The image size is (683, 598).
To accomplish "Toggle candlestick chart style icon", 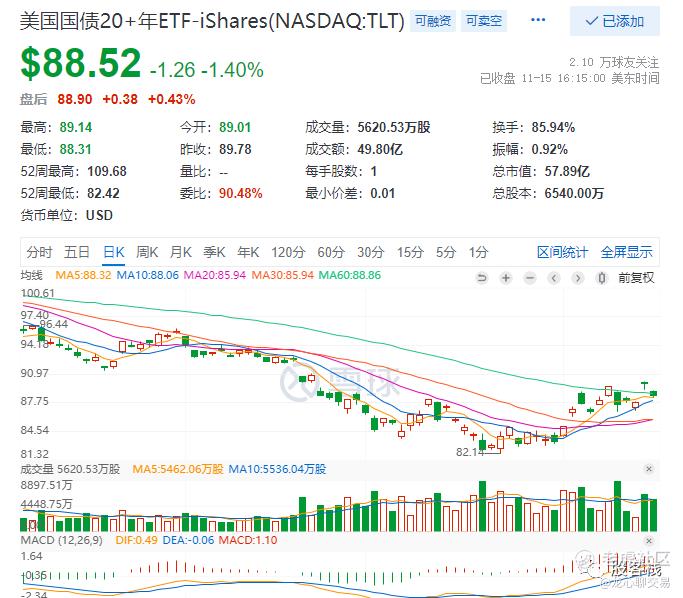I will pyautogui.click(x=602, y=278).
